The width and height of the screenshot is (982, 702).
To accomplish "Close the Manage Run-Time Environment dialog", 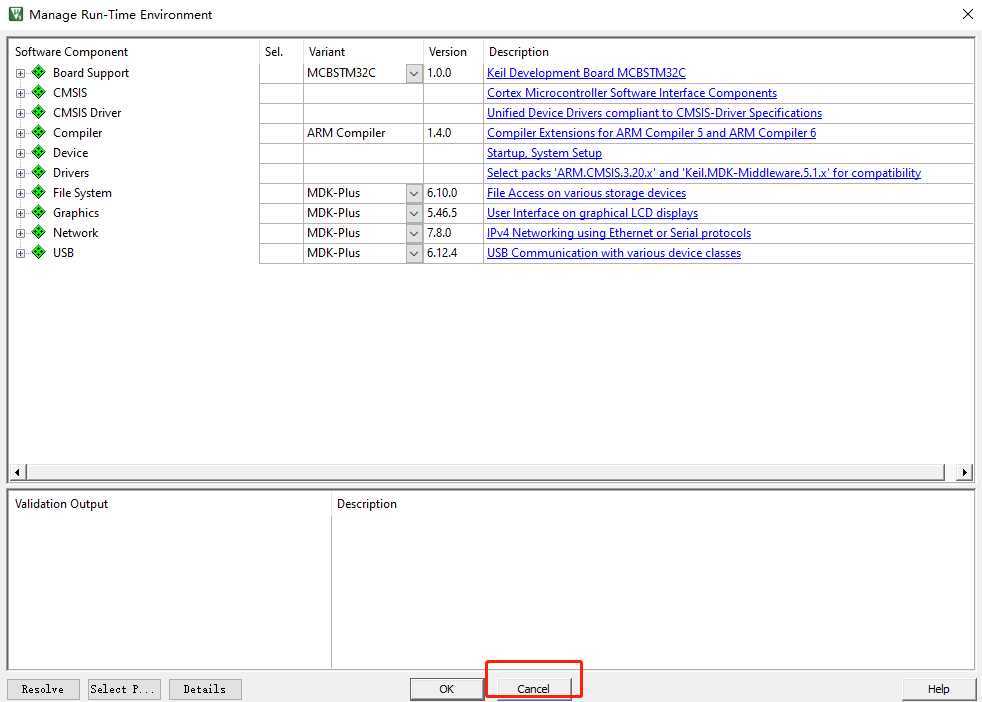I will tap(968, 14).
